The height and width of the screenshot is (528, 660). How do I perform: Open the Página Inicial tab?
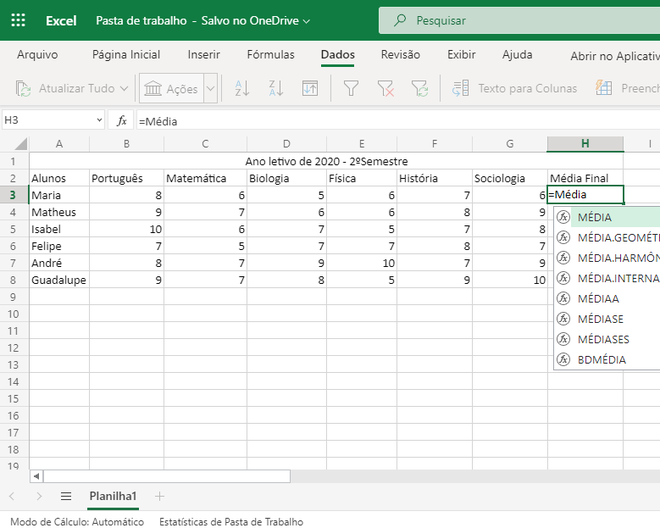click(126, 55)
